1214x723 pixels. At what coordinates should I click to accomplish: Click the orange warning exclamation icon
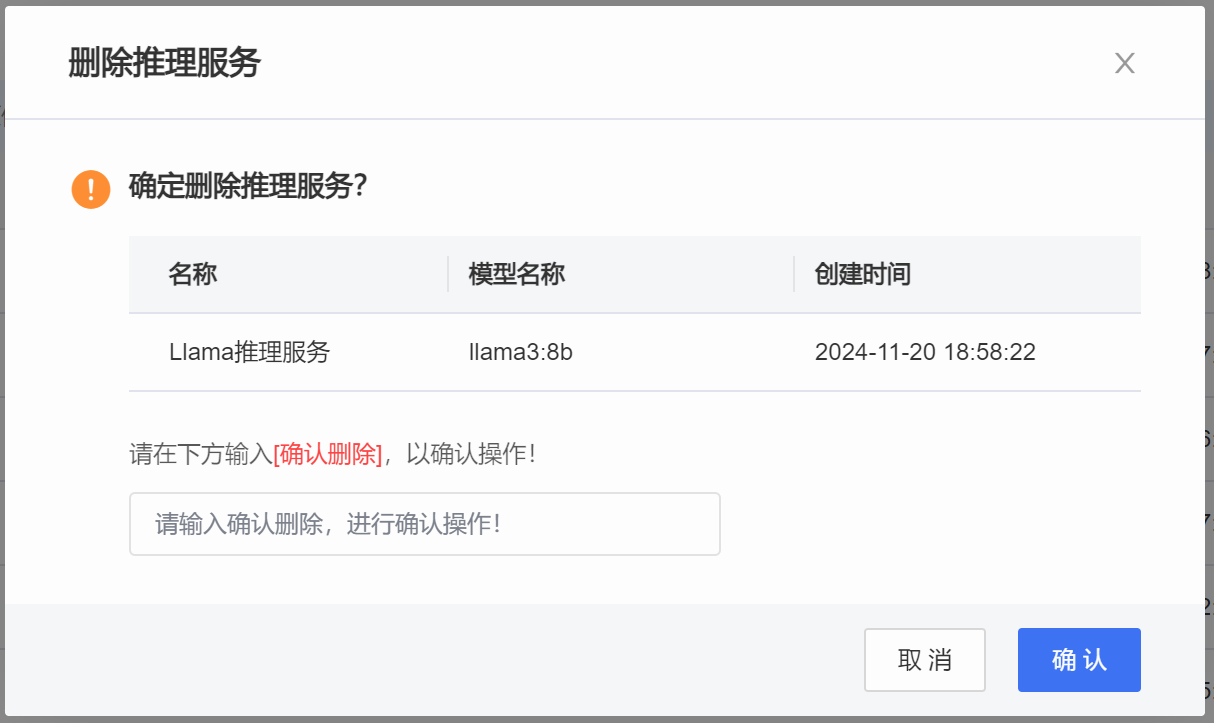(91, 189)
